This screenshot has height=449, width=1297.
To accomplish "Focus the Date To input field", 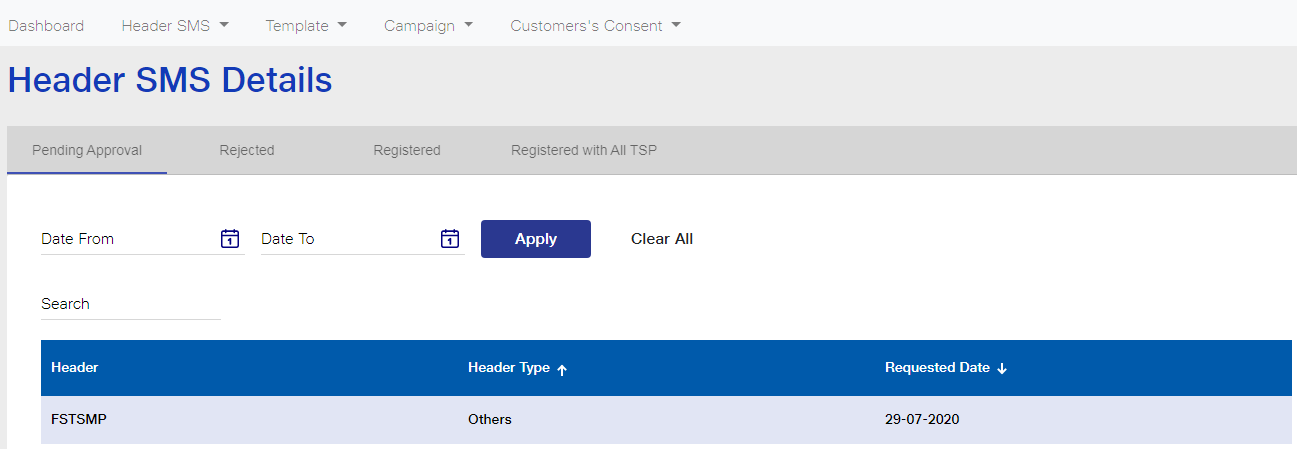I will (348, 239).
